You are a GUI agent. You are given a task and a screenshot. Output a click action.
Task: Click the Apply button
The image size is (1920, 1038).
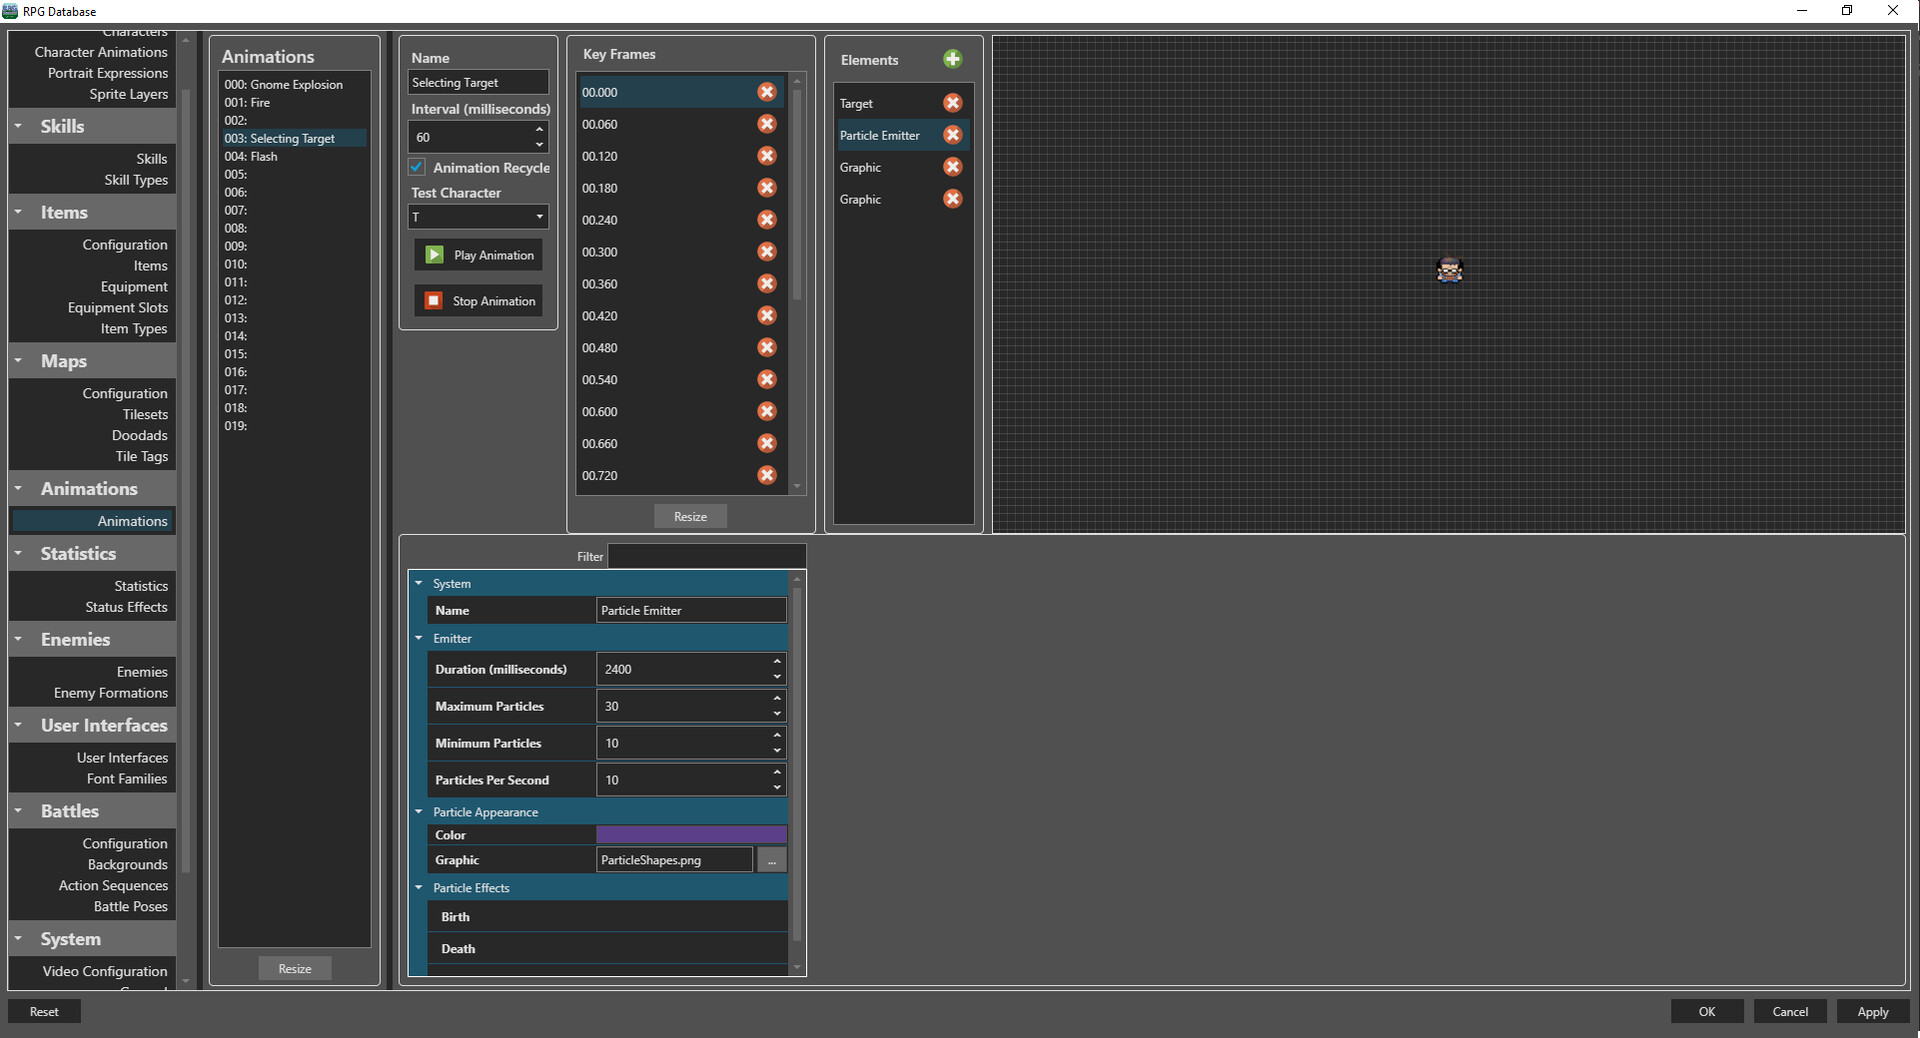(1872, 1011)
